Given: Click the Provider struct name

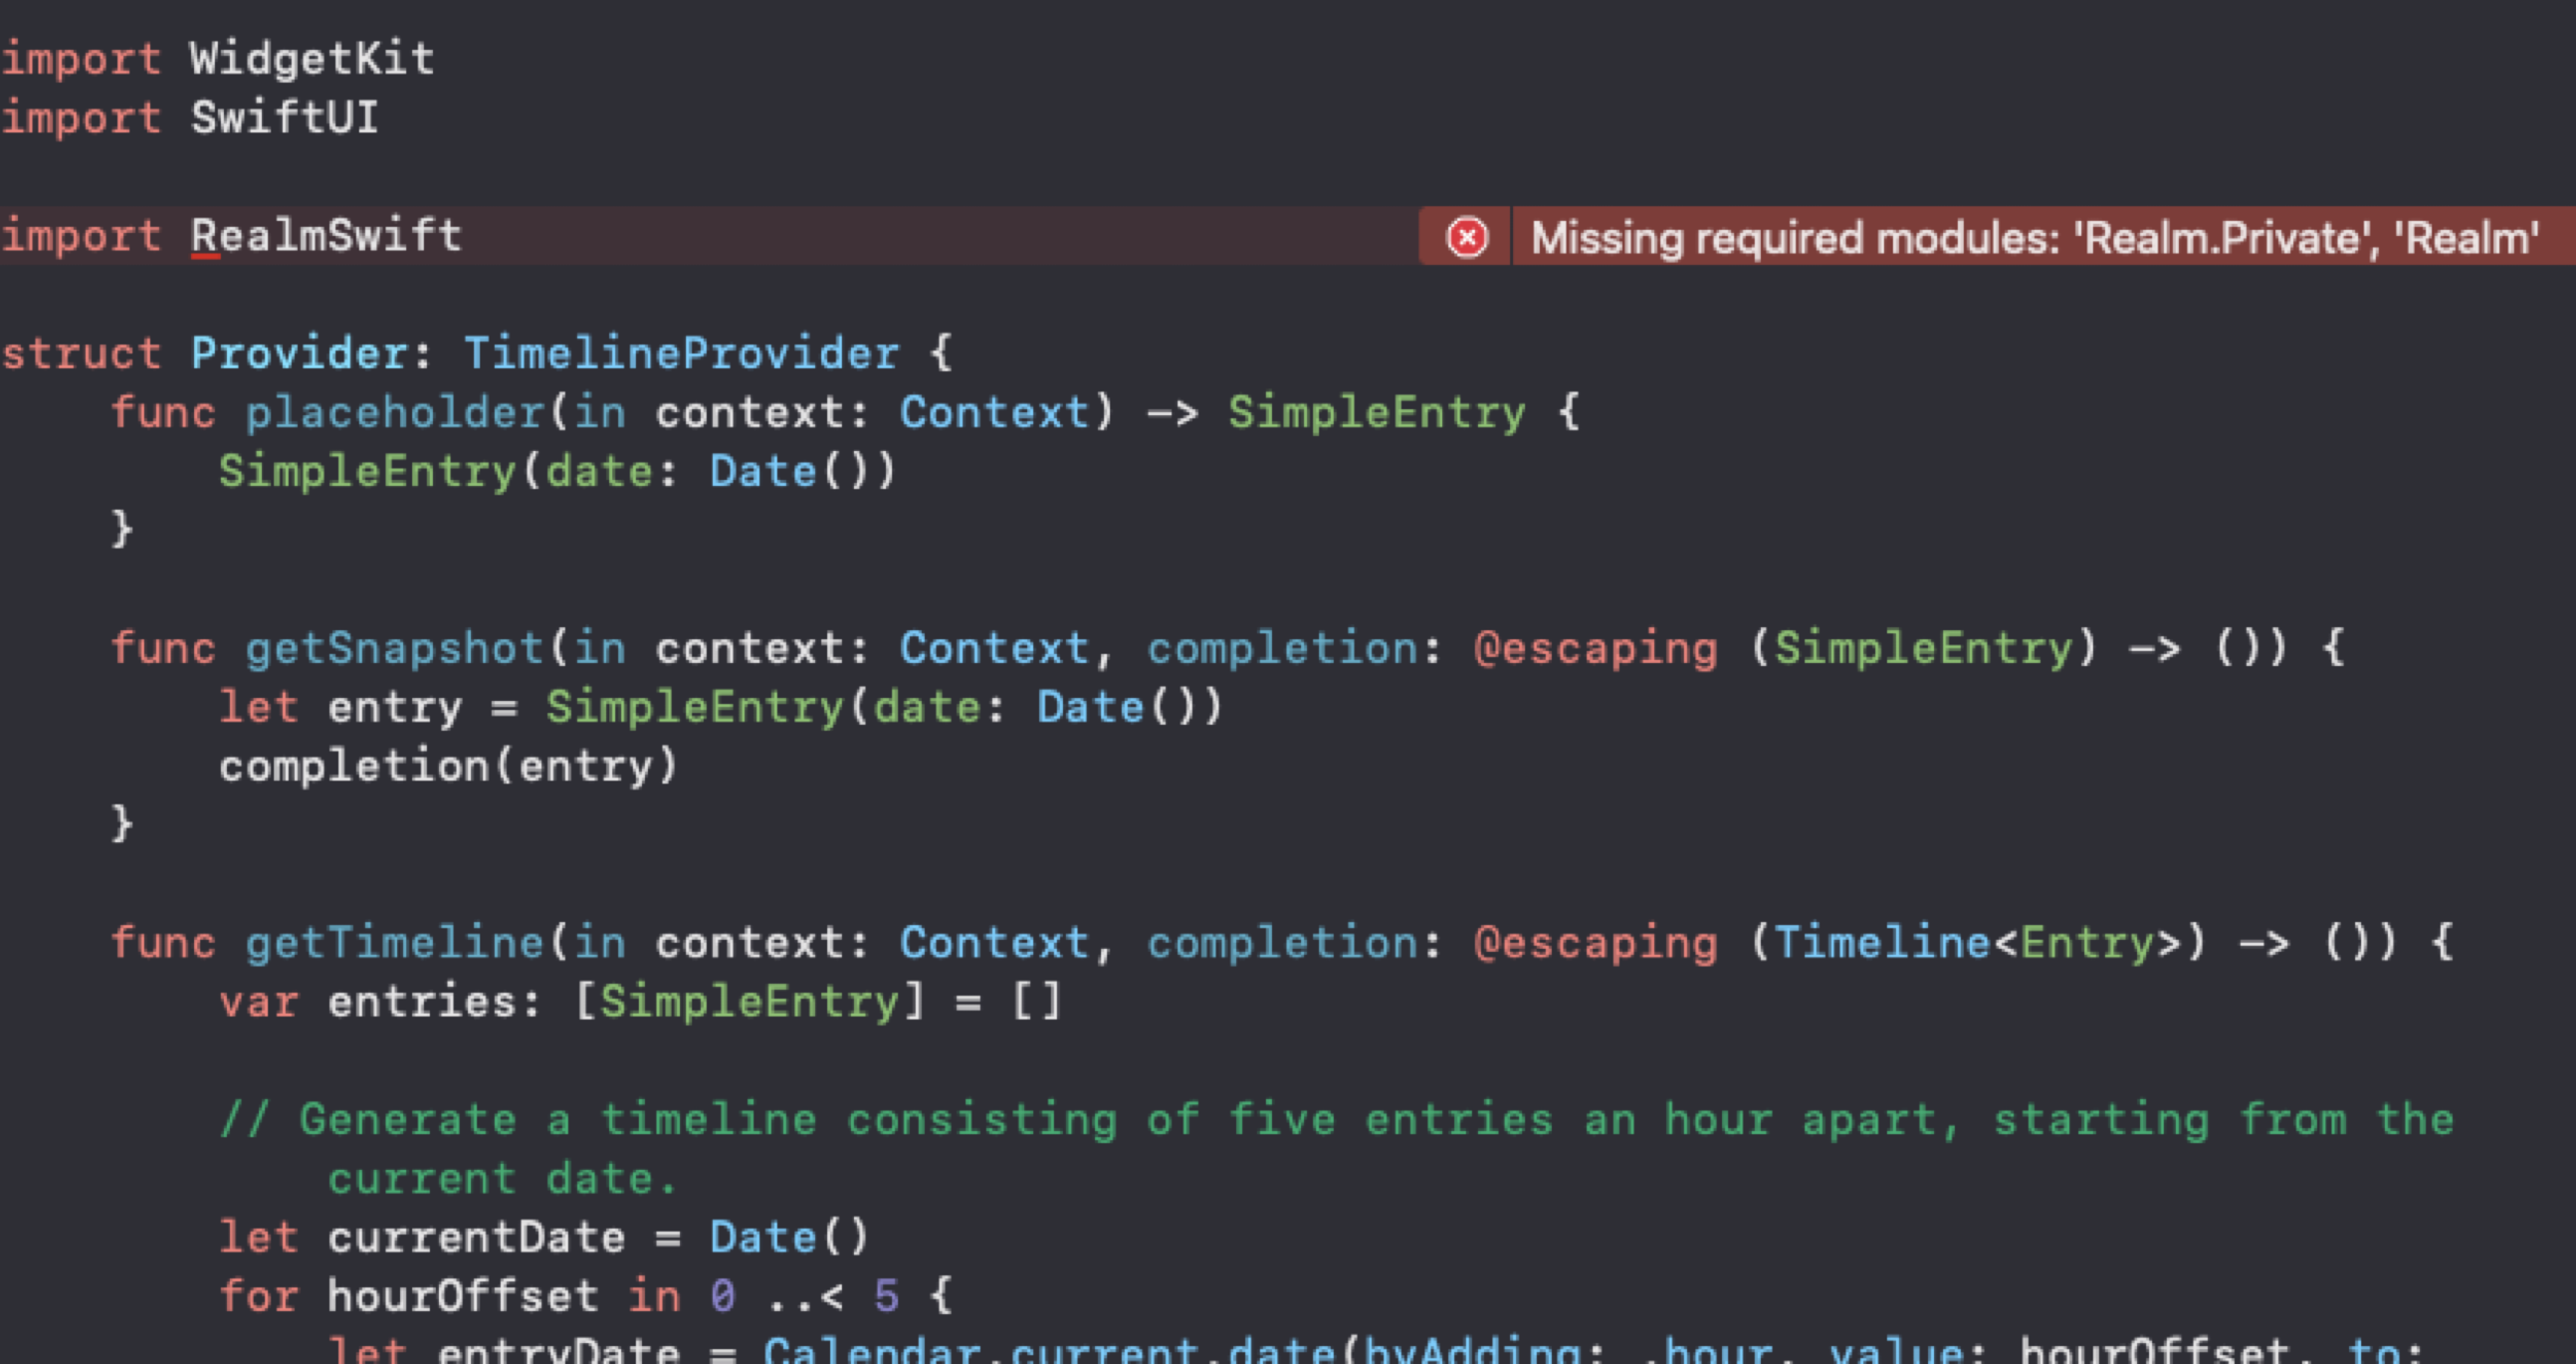Looking at the screenshot, I should (299, 354).
